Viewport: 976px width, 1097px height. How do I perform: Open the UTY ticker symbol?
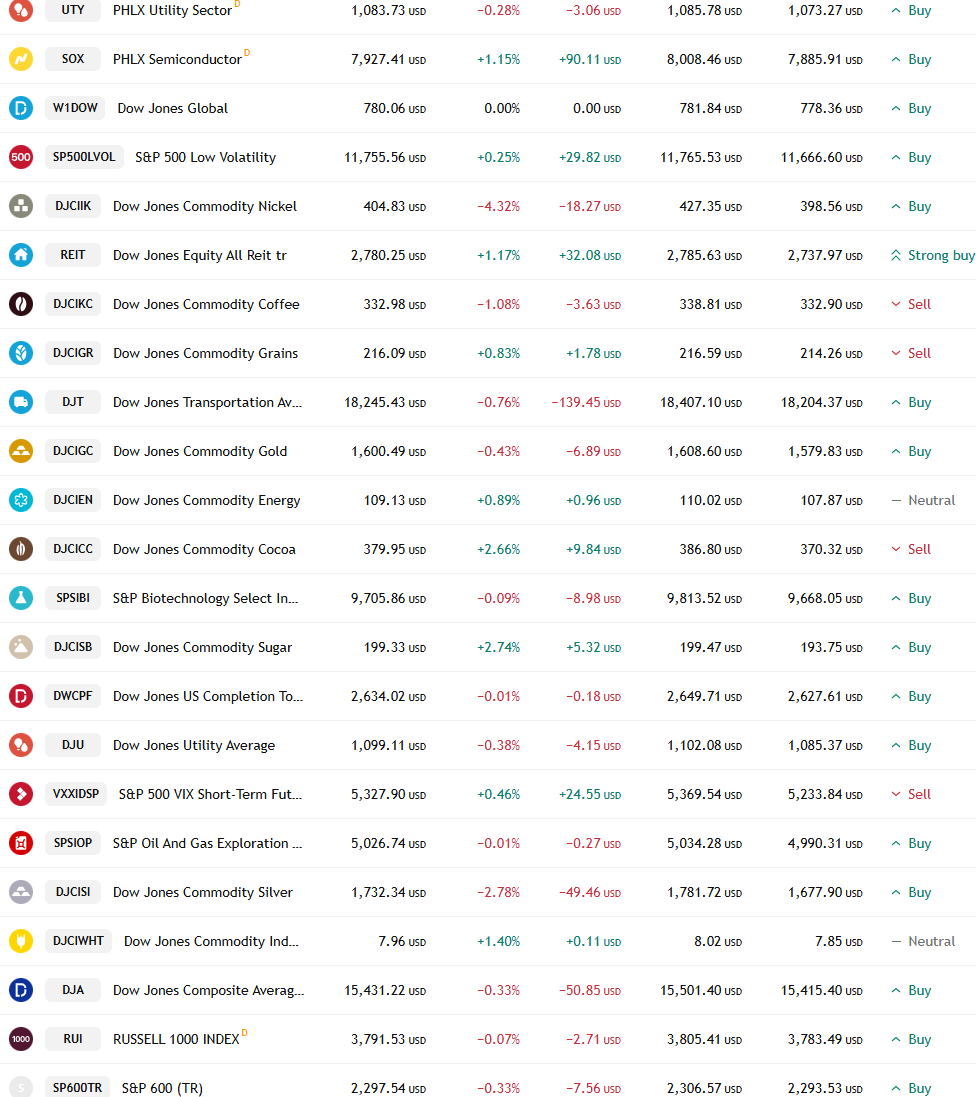click(73, 10)
